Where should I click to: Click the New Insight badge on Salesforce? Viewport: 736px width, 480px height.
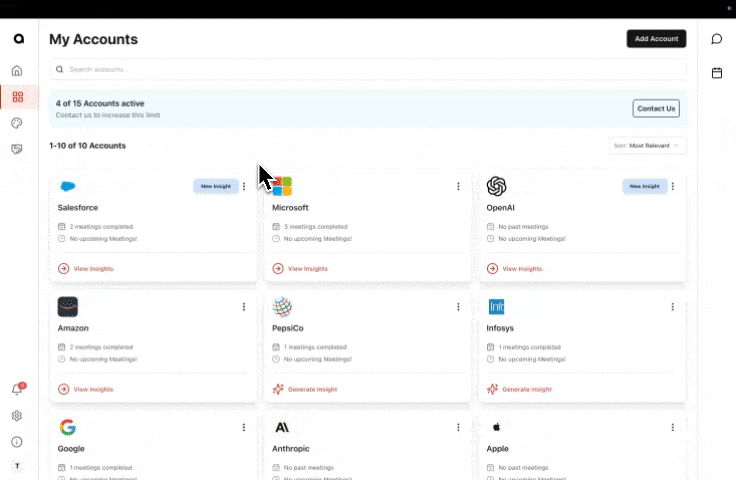pyautogui.click(x=216, y=186)
